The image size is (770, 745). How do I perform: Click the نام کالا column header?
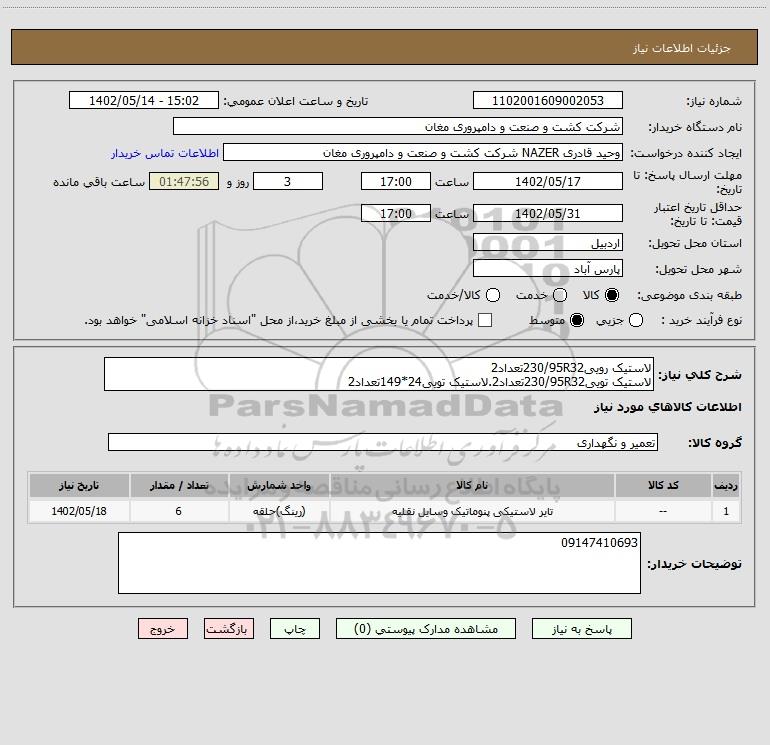pos(472,485)
